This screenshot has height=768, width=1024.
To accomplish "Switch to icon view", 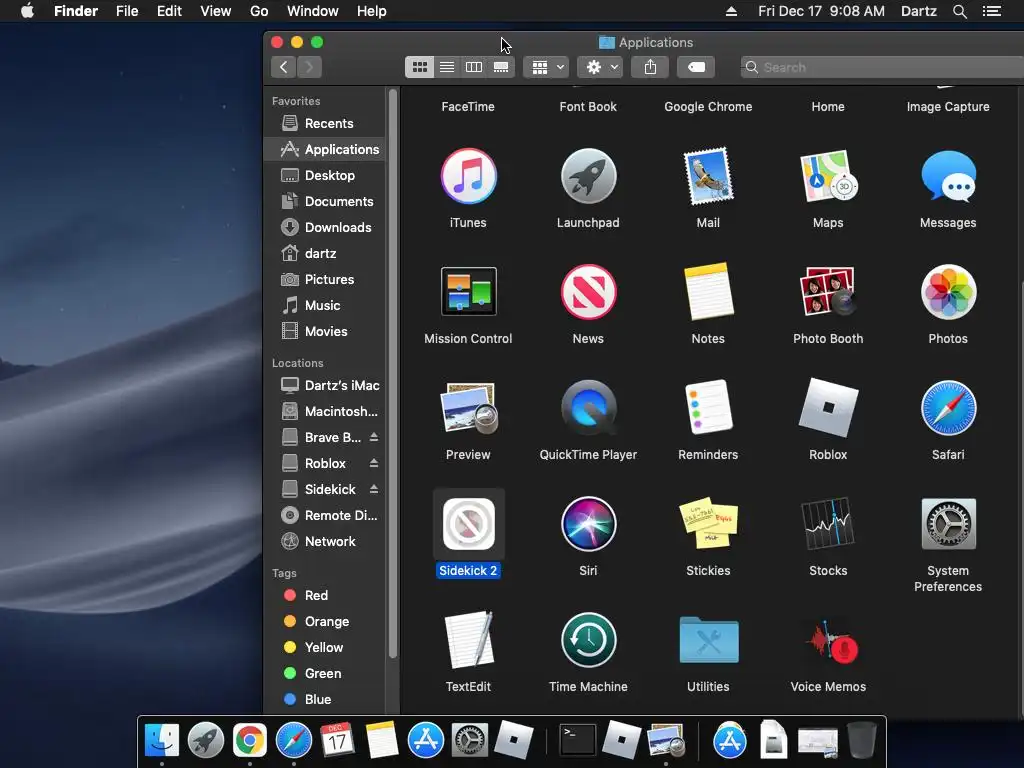I will [419, 67].
